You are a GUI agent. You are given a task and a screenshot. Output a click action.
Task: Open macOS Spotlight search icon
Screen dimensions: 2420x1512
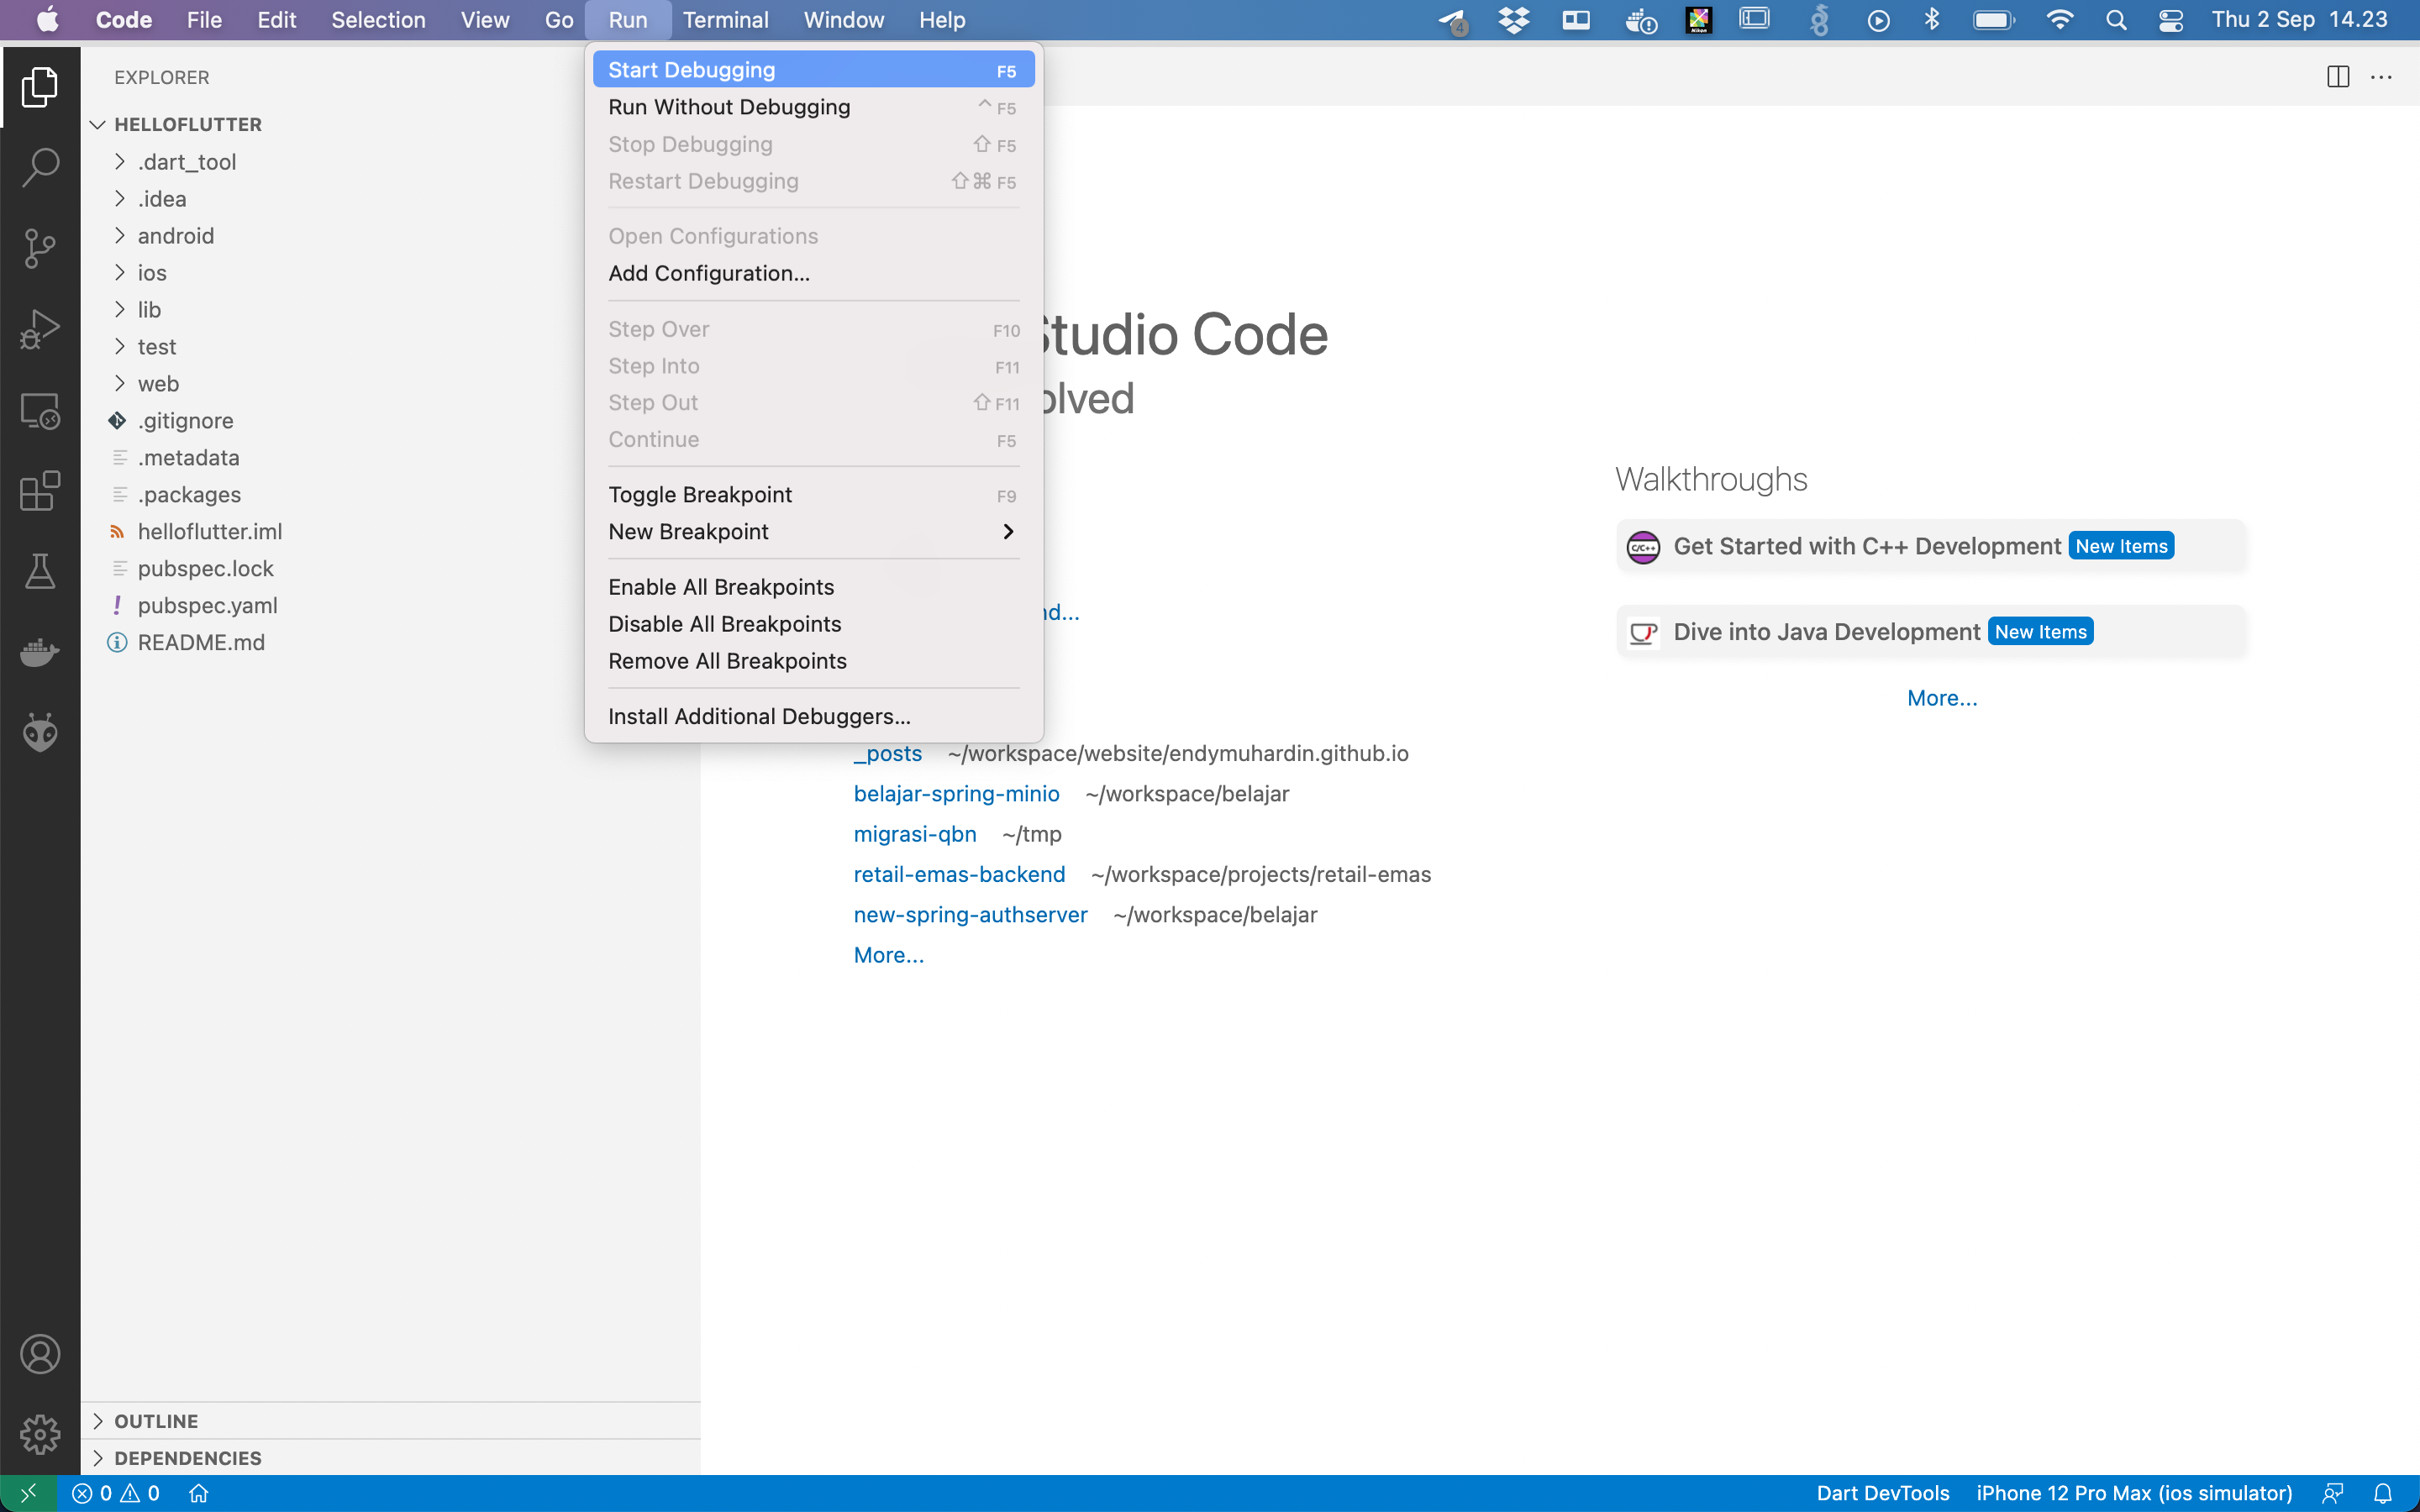(x=2116, y=20)
